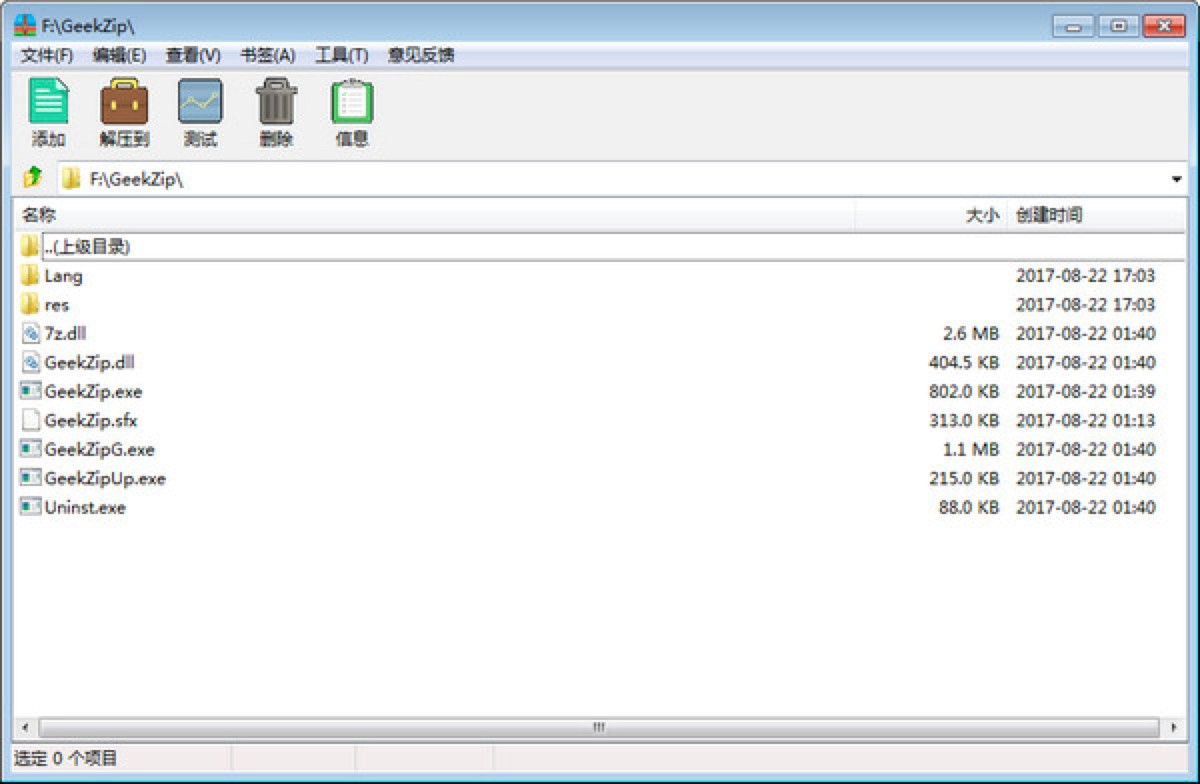Image resolution: width=1200 pixels, height=784 pixels.
Task: Click the folder icon in the address bar
Action: coord(71,179)
